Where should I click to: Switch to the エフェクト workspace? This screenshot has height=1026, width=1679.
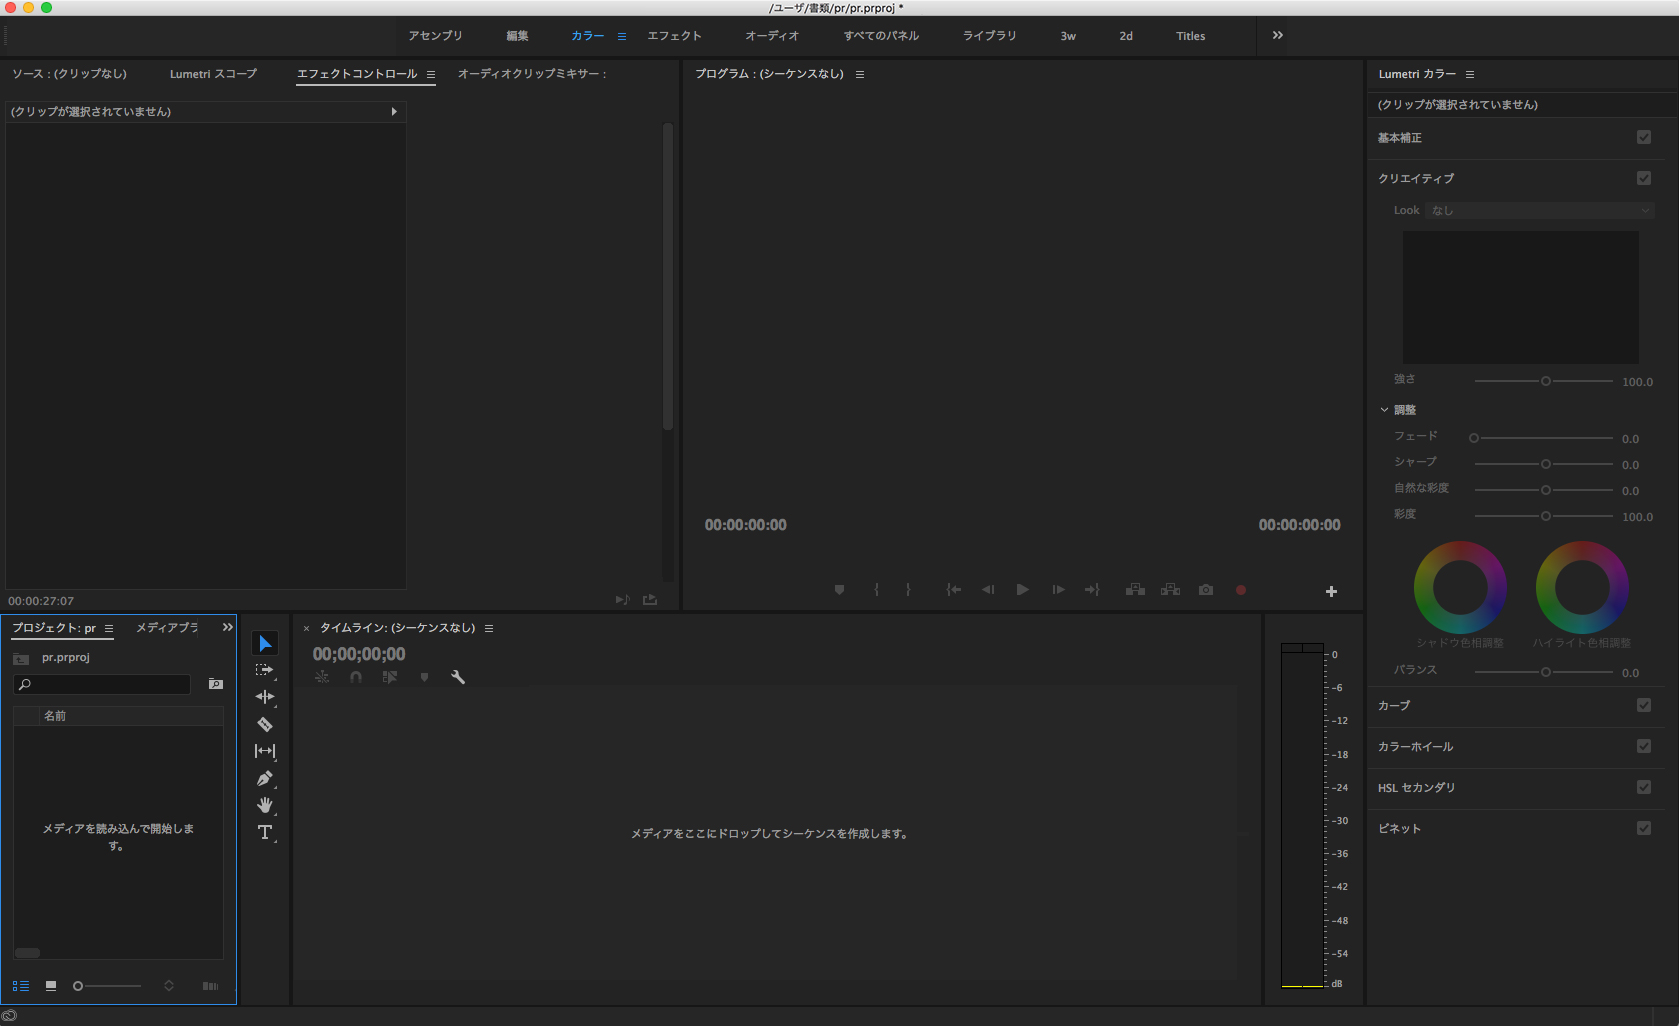pyautogui.click(x=674, y=36)
